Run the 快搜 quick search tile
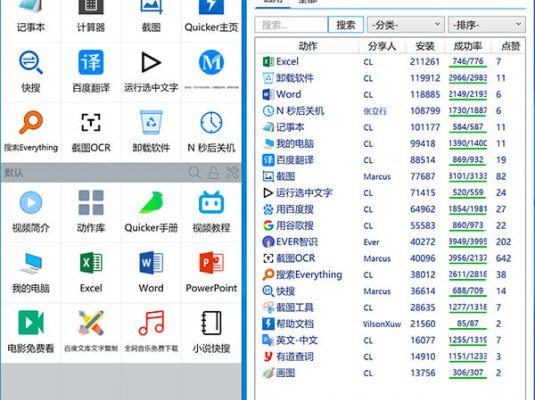The height and width of the screenshot is (400, 535). click(x=31, y=72)
